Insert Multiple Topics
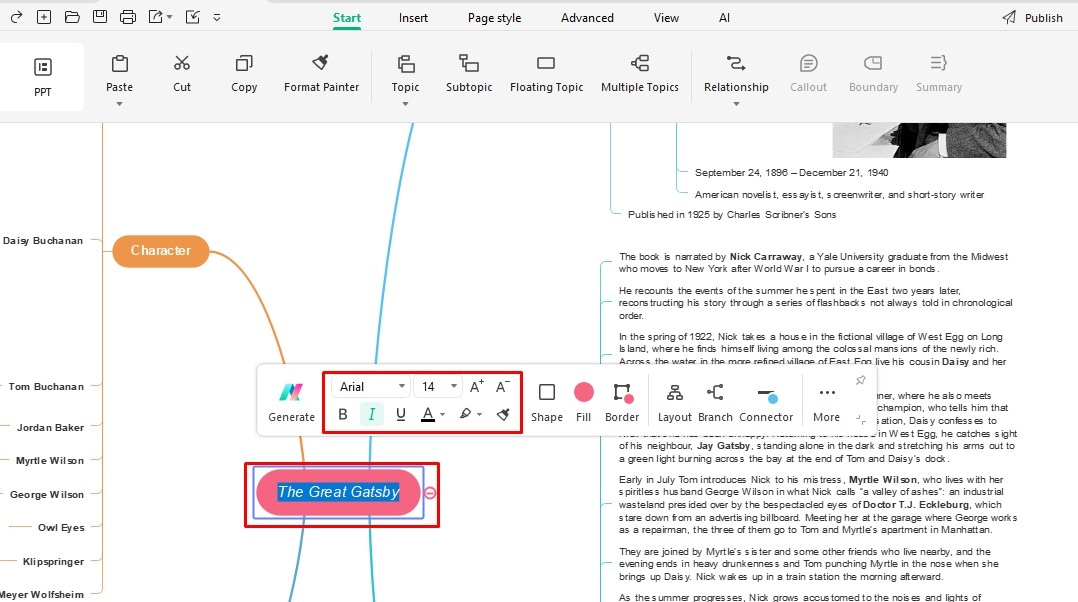 (x=640, y=73)
